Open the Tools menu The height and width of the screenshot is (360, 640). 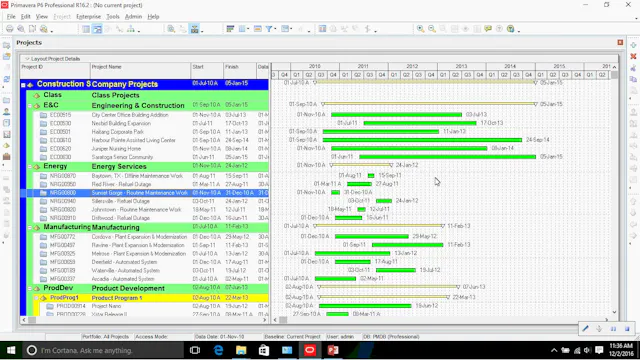[x=113, y=17]
